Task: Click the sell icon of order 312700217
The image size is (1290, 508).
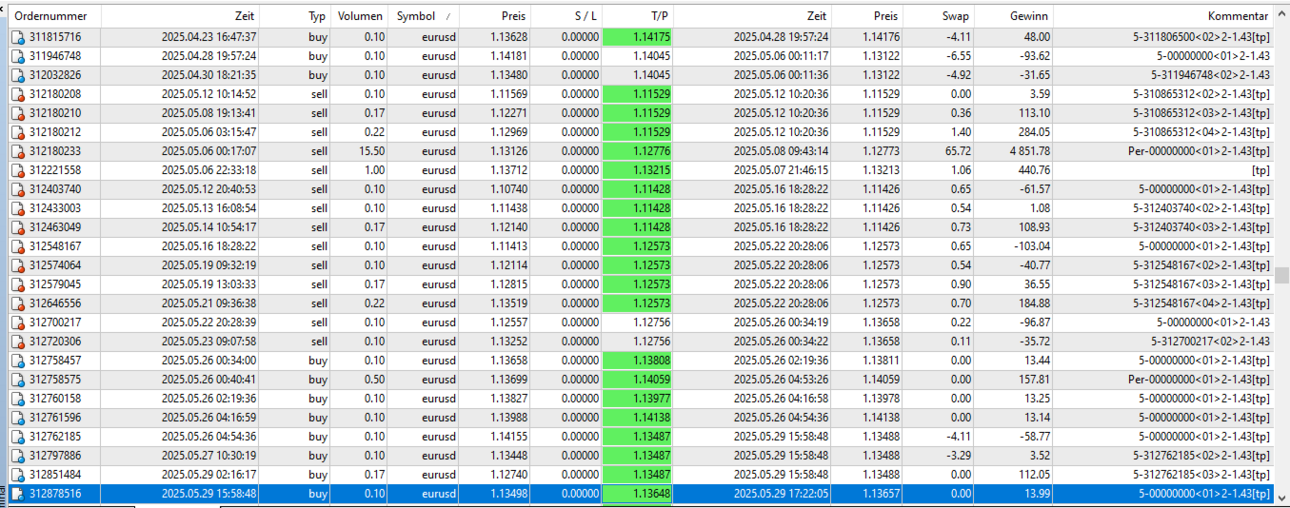Action: pos(18,322)
